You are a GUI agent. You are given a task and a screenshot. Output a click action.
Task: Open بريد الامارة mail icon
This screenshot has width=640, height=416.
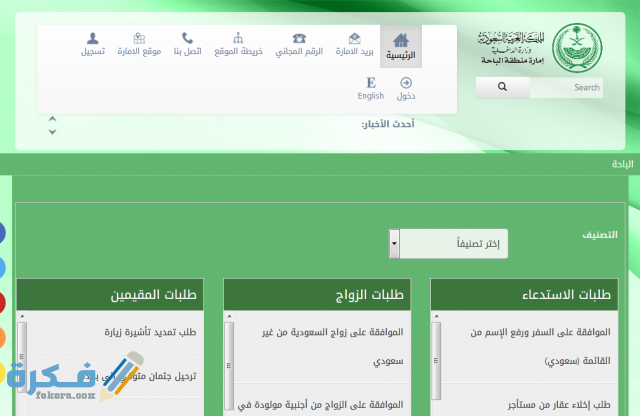pyautogui.click(x=355, y=38)
